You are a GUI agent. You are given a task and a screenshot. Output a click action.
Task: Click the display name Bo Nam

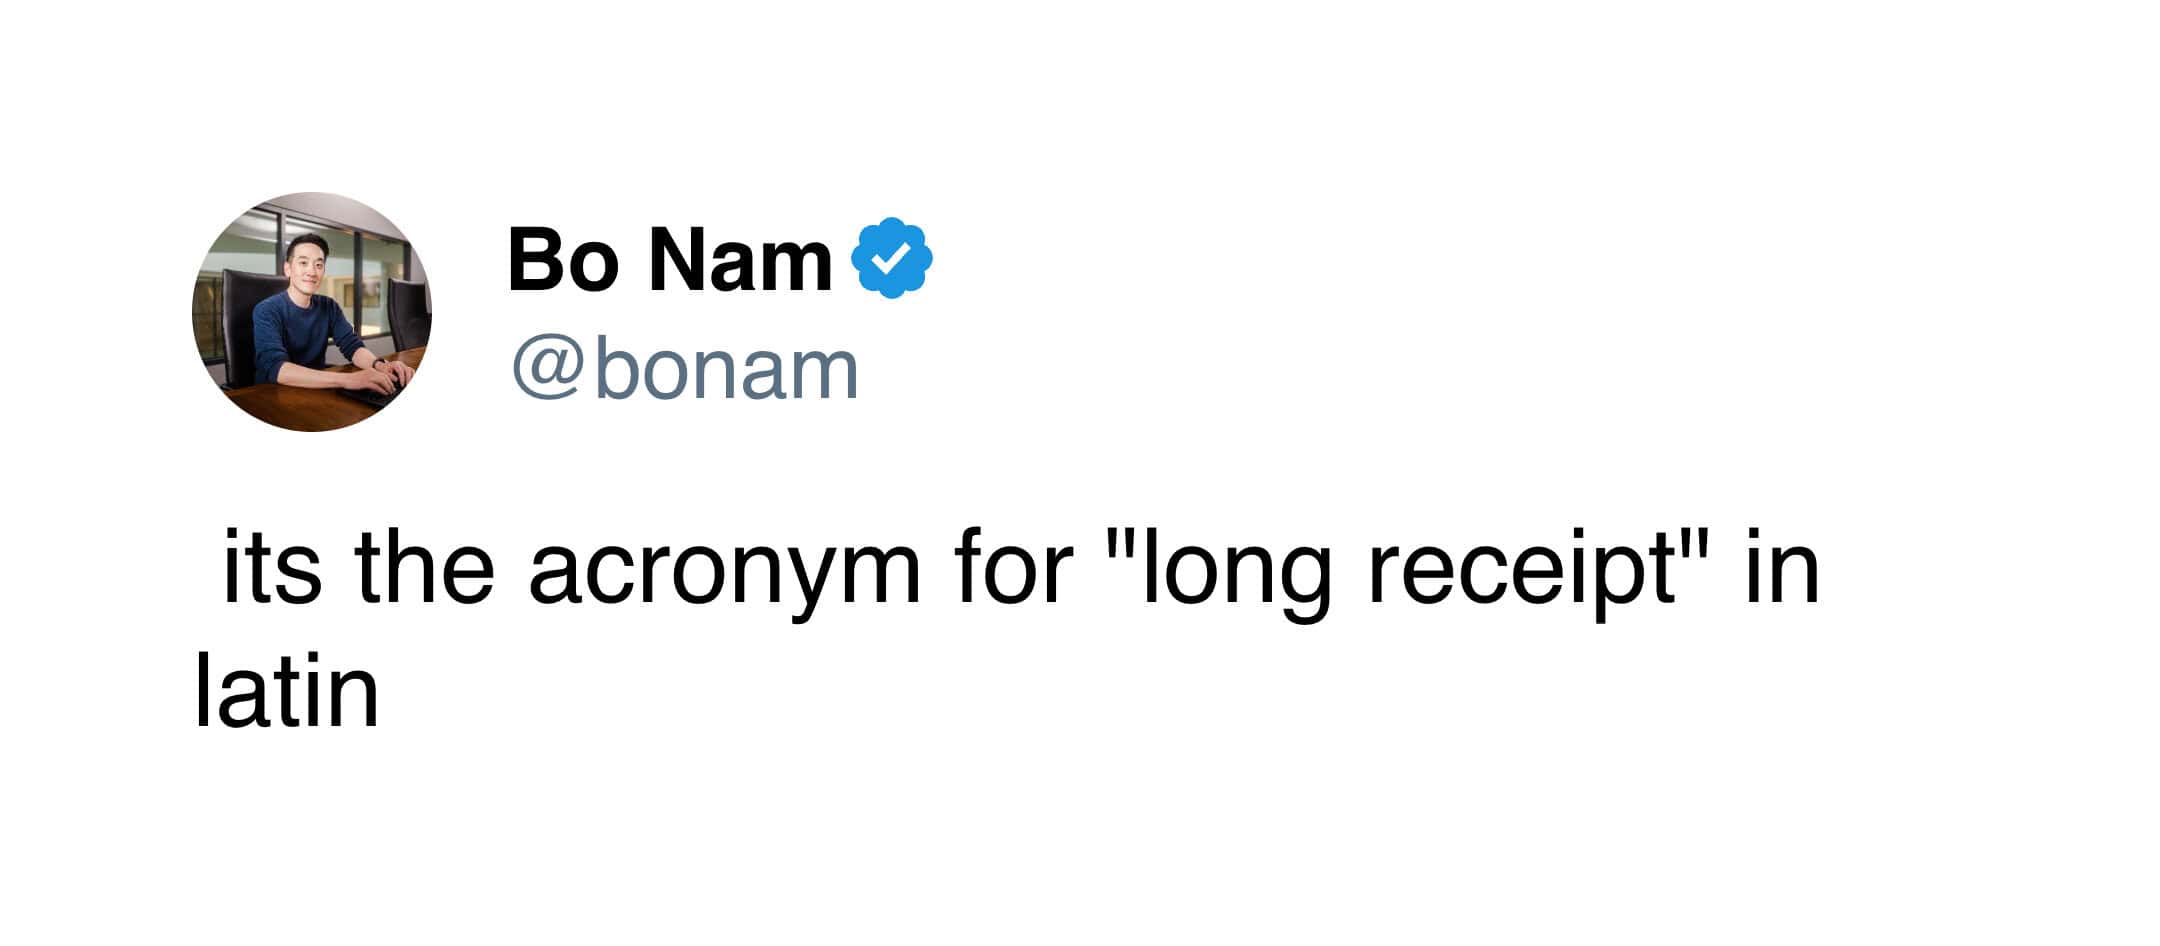tap(669, 260)
